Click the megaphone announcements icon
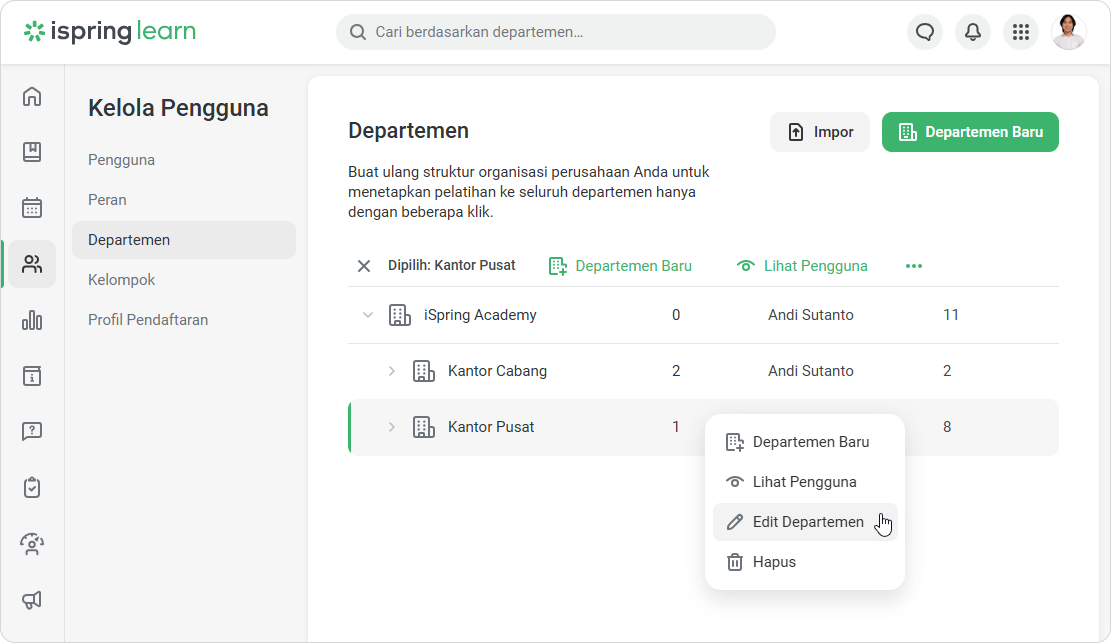This screenshot has width=1111, height=643. (x=32, y=600)
